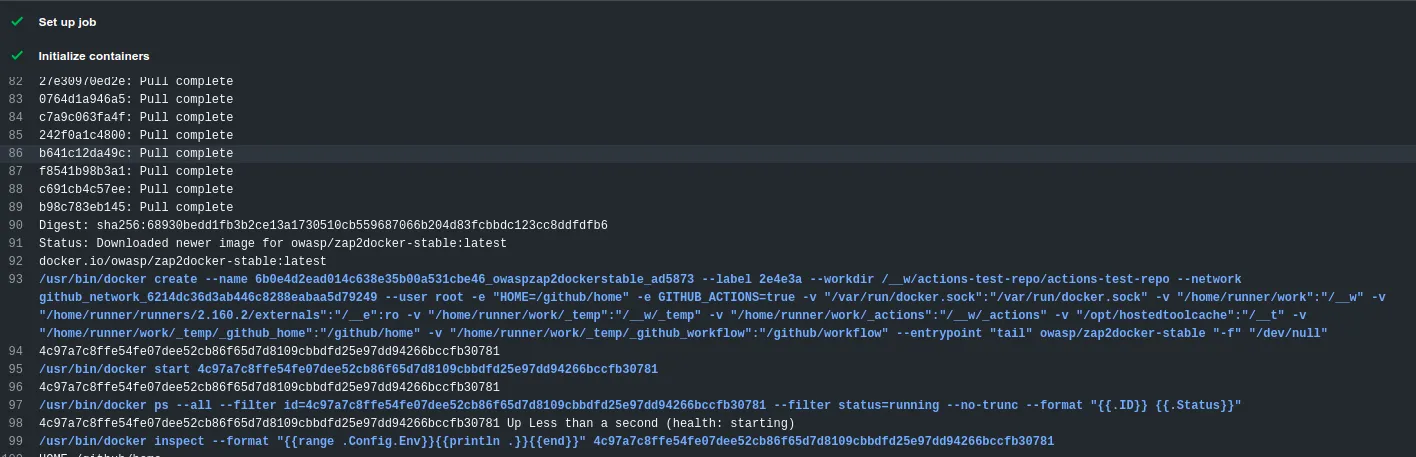Select line number 91 in the log

point(15,243)
